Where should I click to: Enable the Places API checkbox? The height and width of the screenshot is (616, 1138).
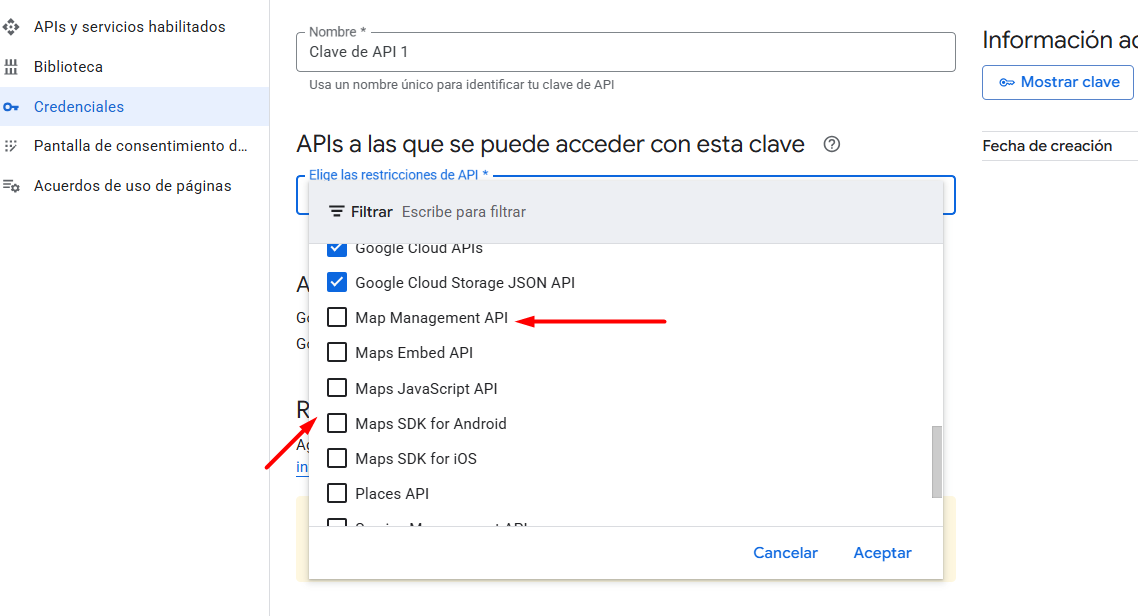pos(337,493)
